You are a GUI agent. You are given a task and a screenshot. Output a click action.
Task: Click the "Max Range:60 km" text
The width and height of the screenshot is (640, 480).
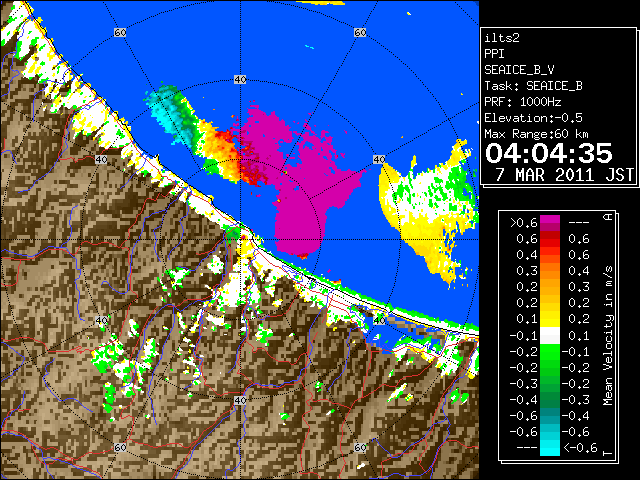537,134
